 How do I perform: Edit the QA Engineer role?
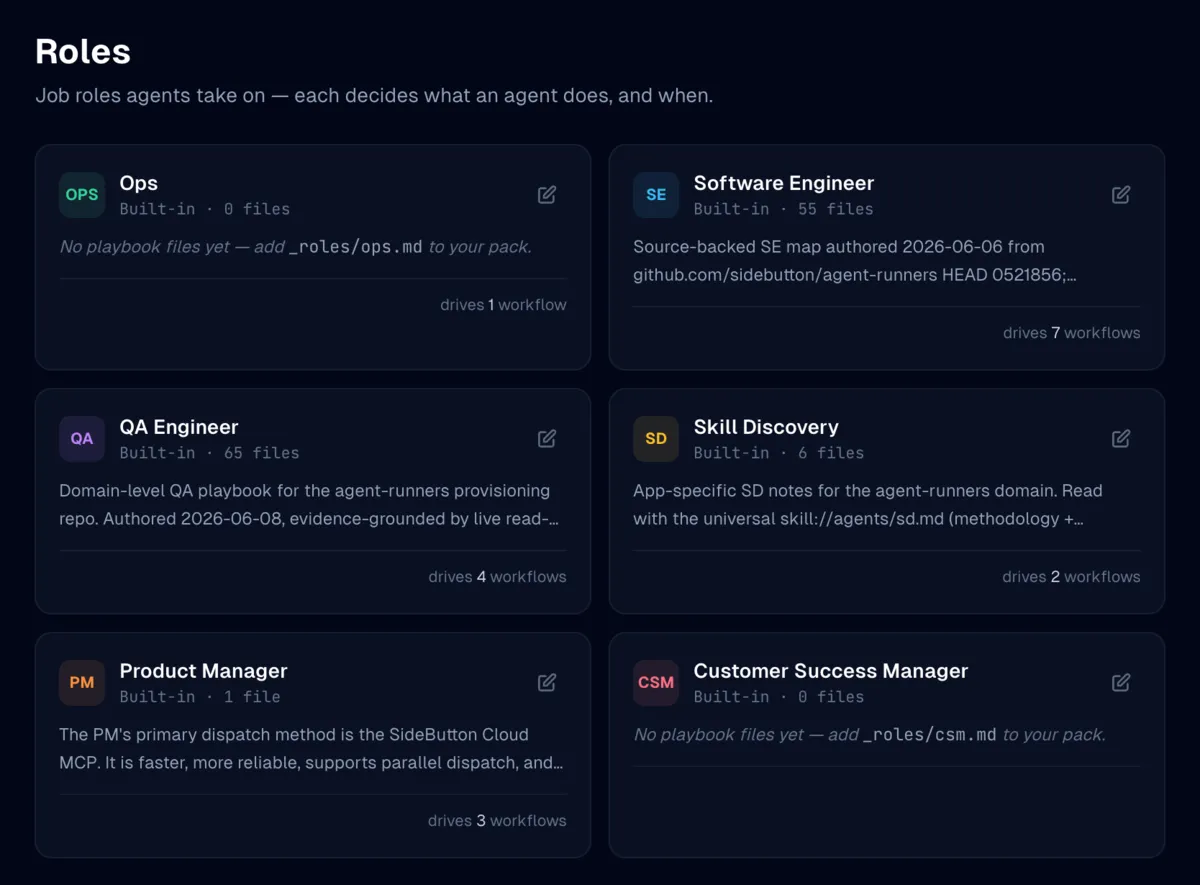pyautogui.click(x=547, y=439)
